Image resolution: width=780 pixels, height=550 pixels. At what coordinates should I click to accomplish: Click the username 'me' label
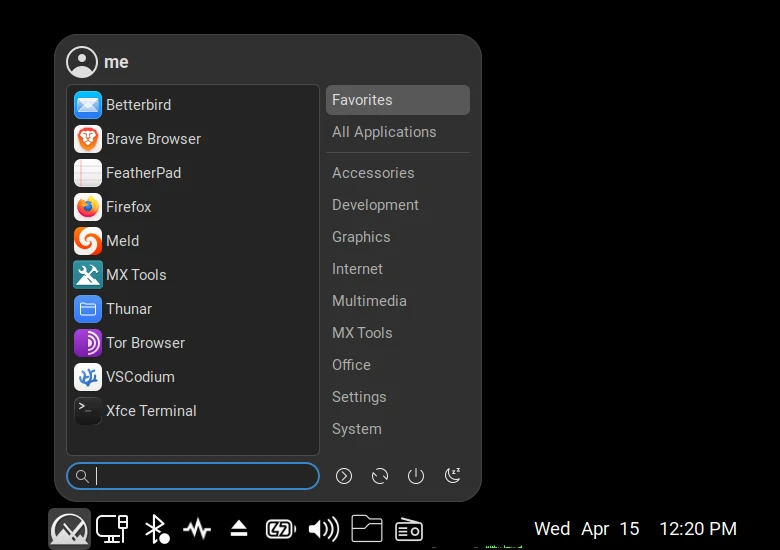pos(116,62)
